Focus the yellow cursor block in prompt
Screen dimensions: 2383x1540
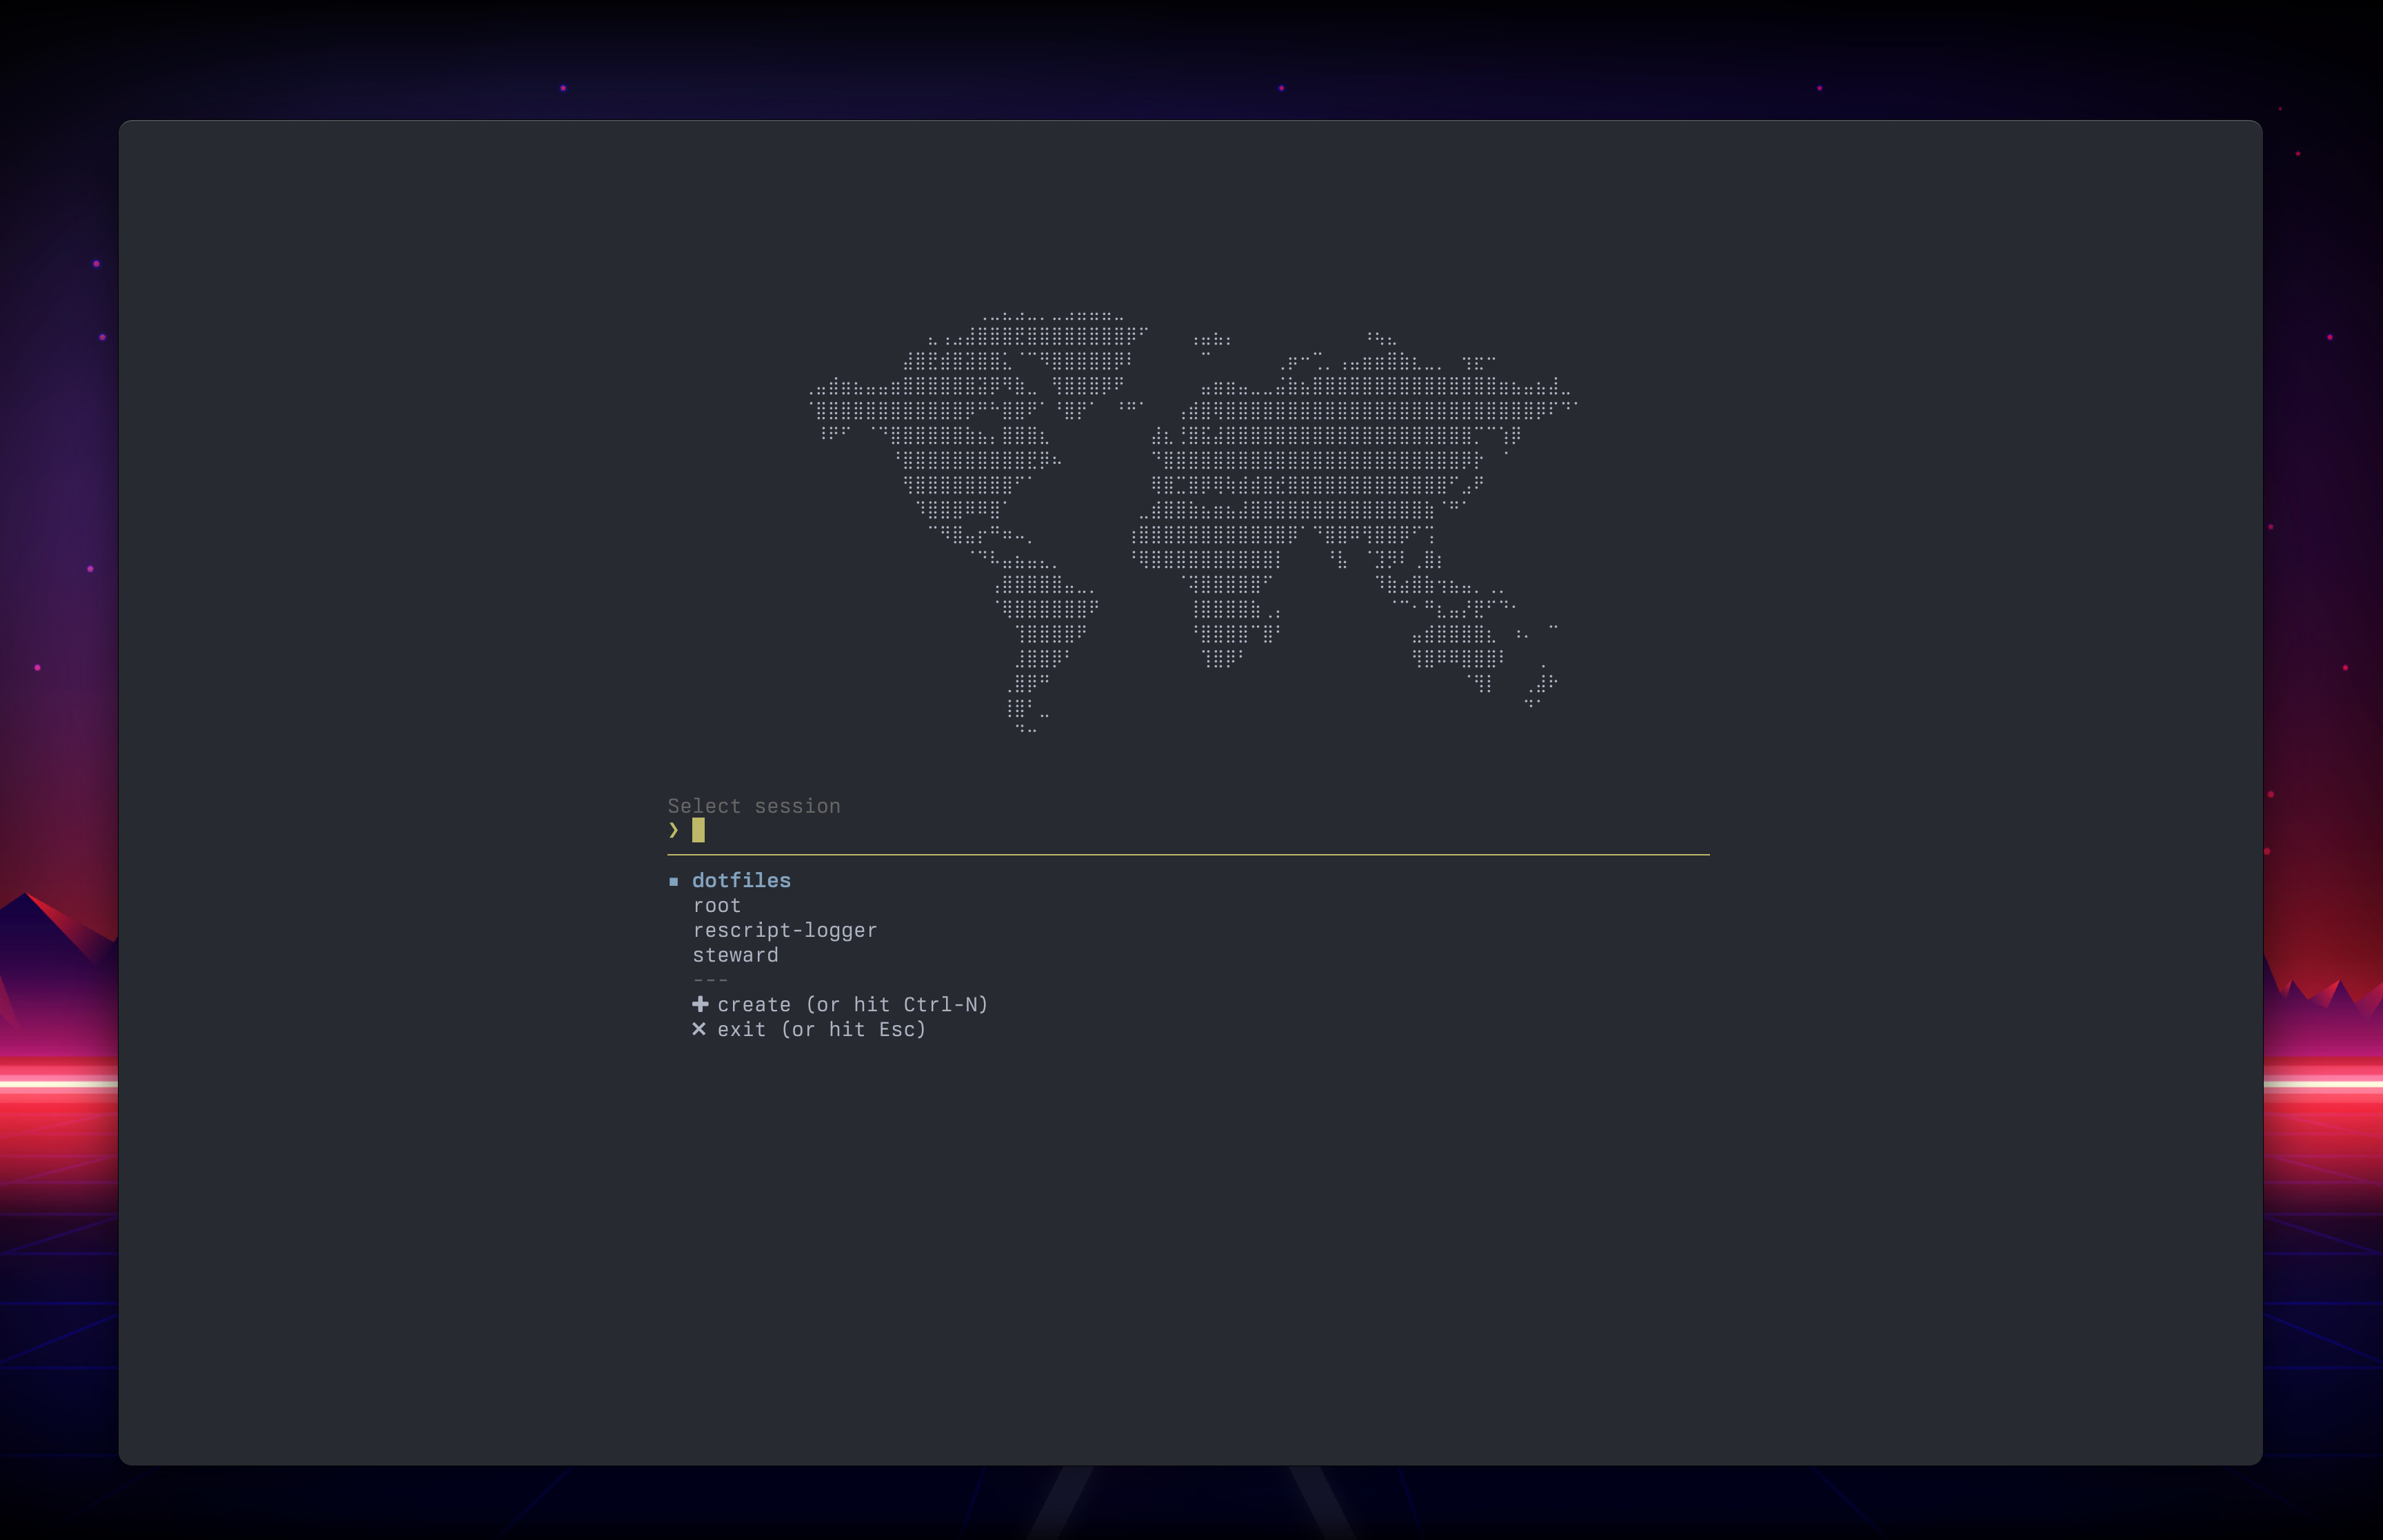coord(698,830)
